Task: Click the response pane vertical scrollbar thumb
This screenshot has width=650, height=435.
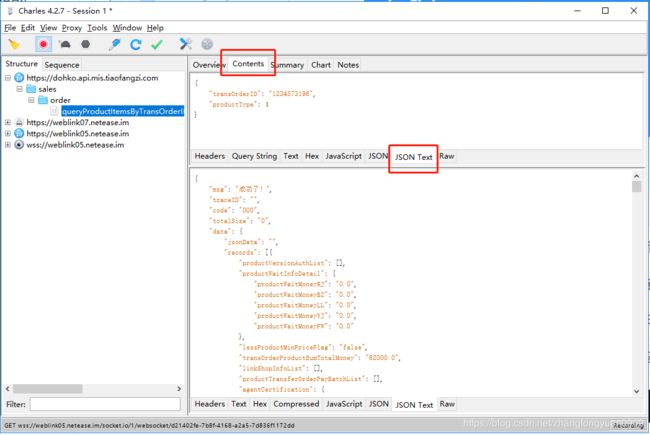Action: pos(637,186)
